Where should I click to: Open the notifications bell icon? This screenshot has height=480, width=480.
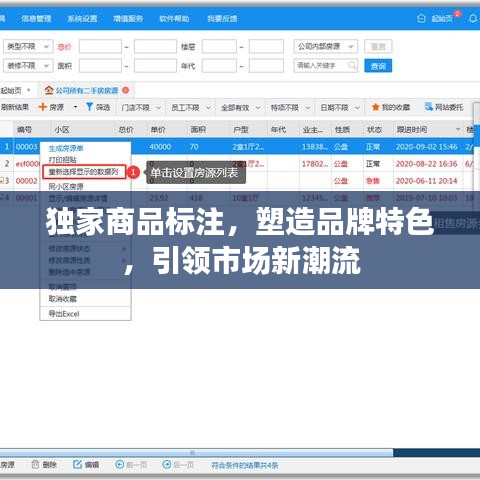[x=473, y=18]
